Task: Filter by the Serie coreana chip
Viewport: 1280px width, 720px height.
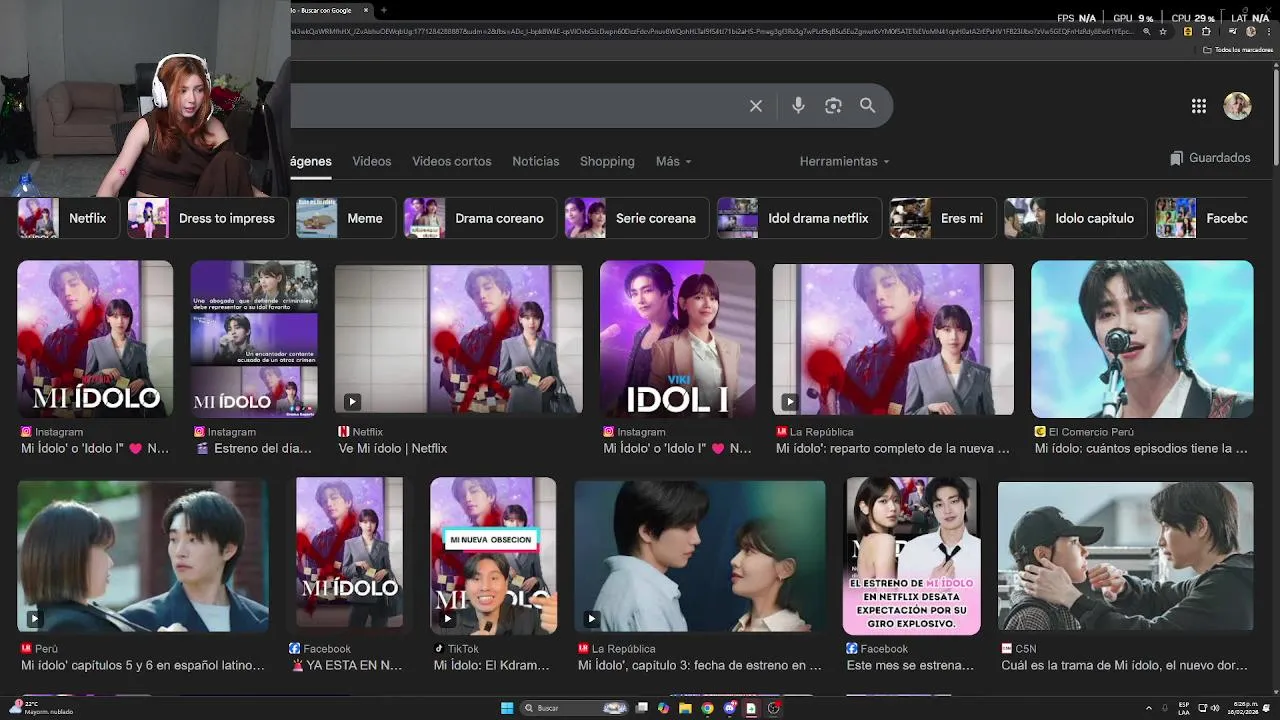Action: (x=636, y=218)
